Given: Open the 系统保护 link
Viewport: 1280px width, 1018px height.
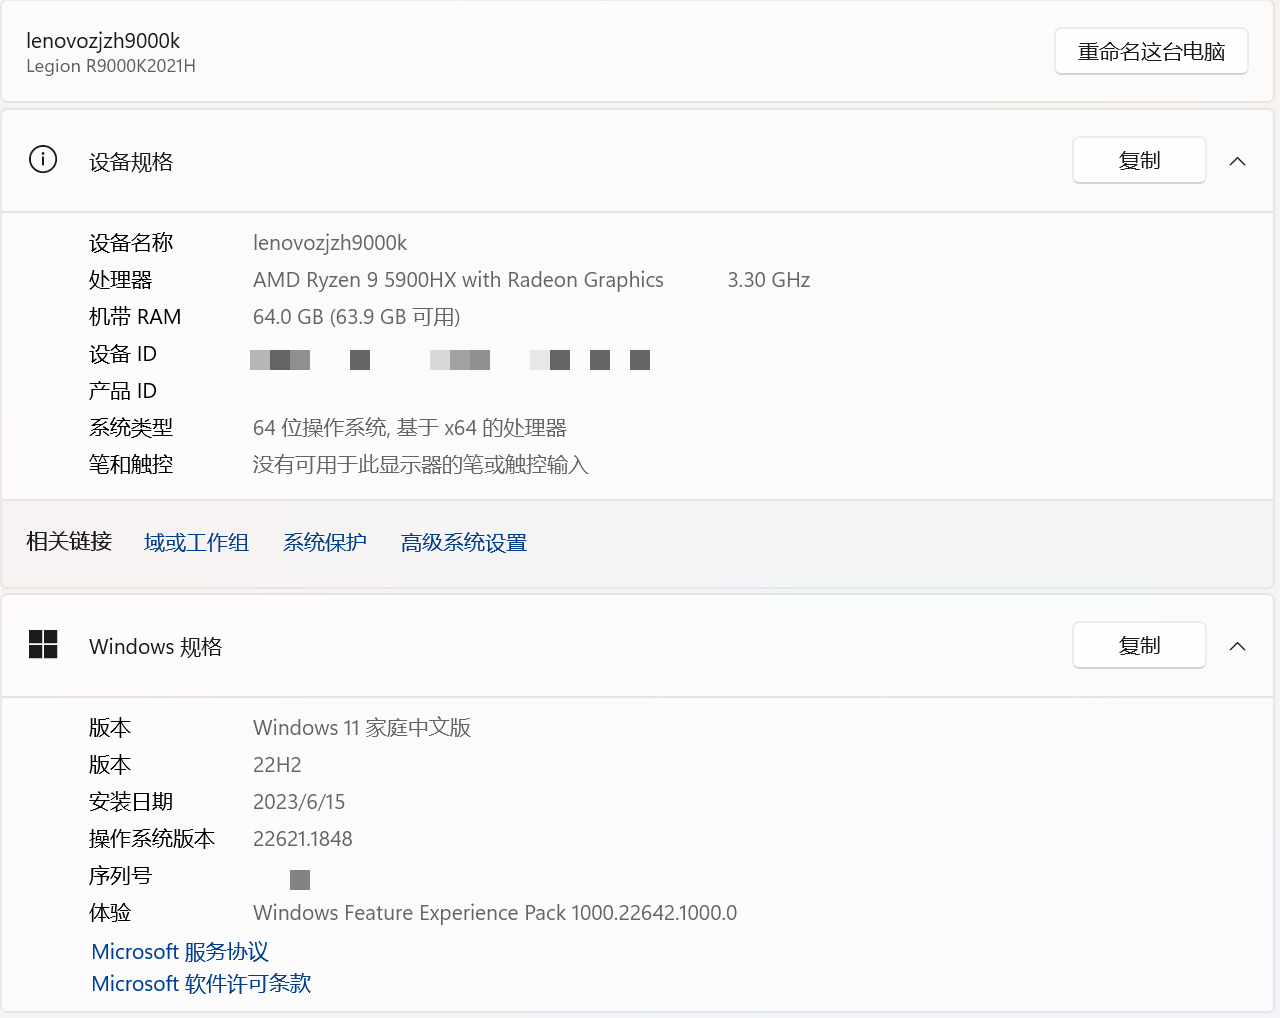Looking at the screenshot, I should click(324, 542).
